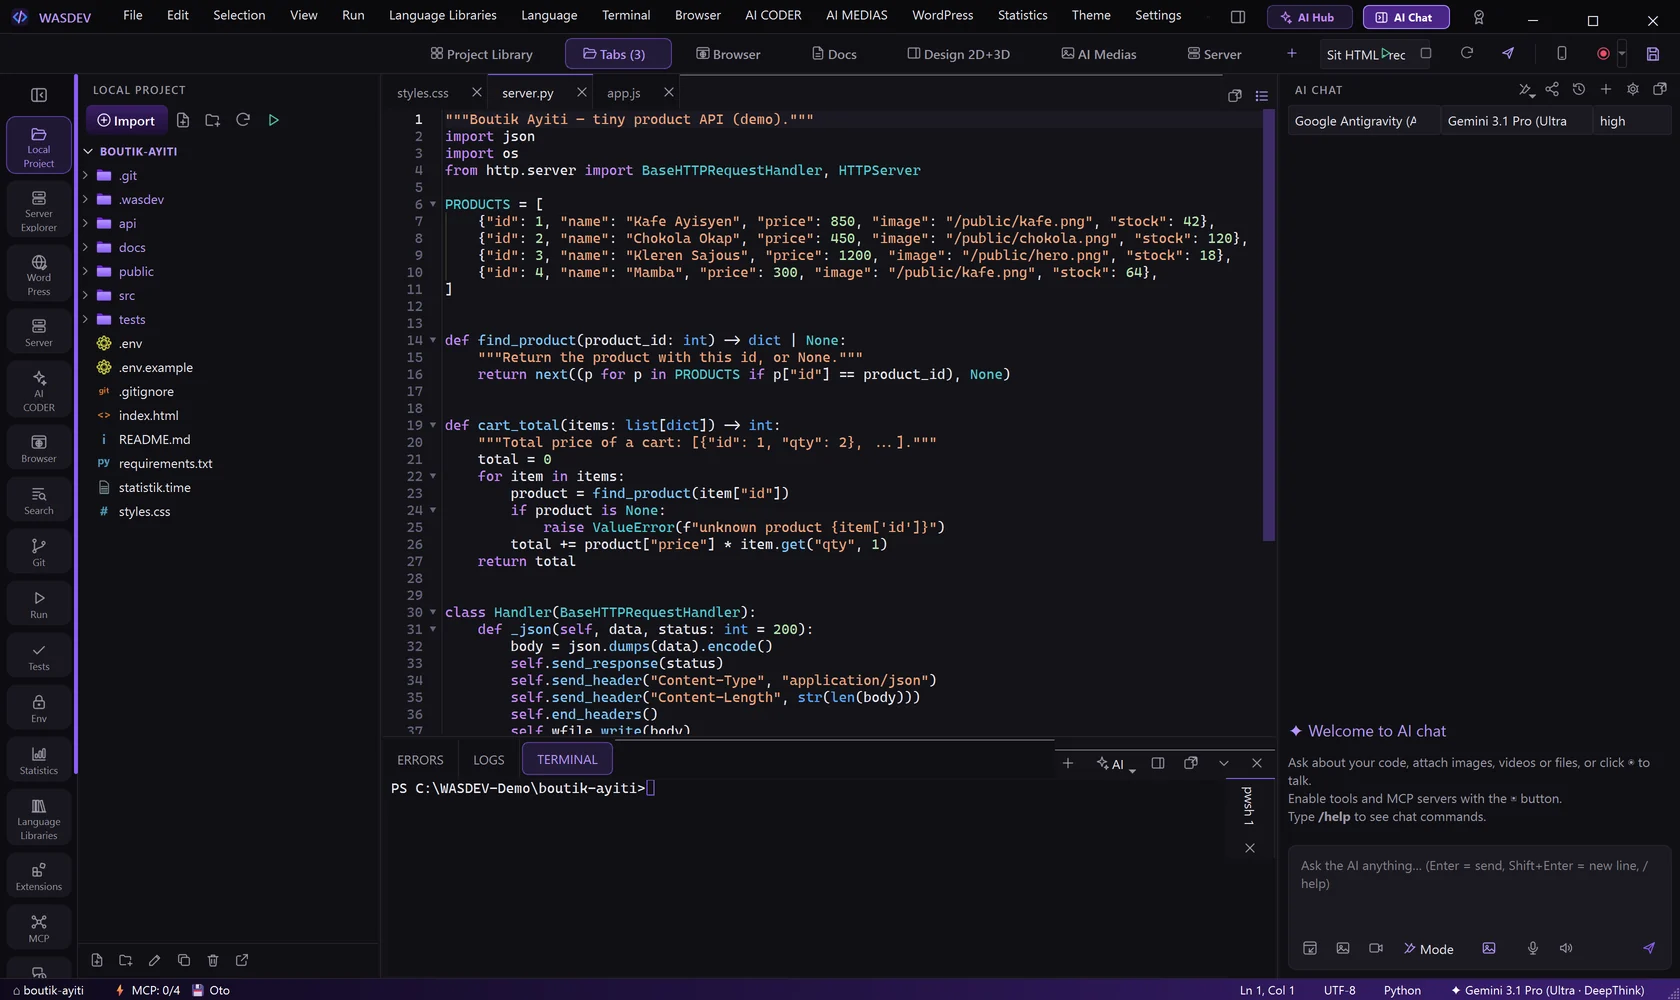
Task: Click the new folder icon beside Import
Action: point(212,120)
